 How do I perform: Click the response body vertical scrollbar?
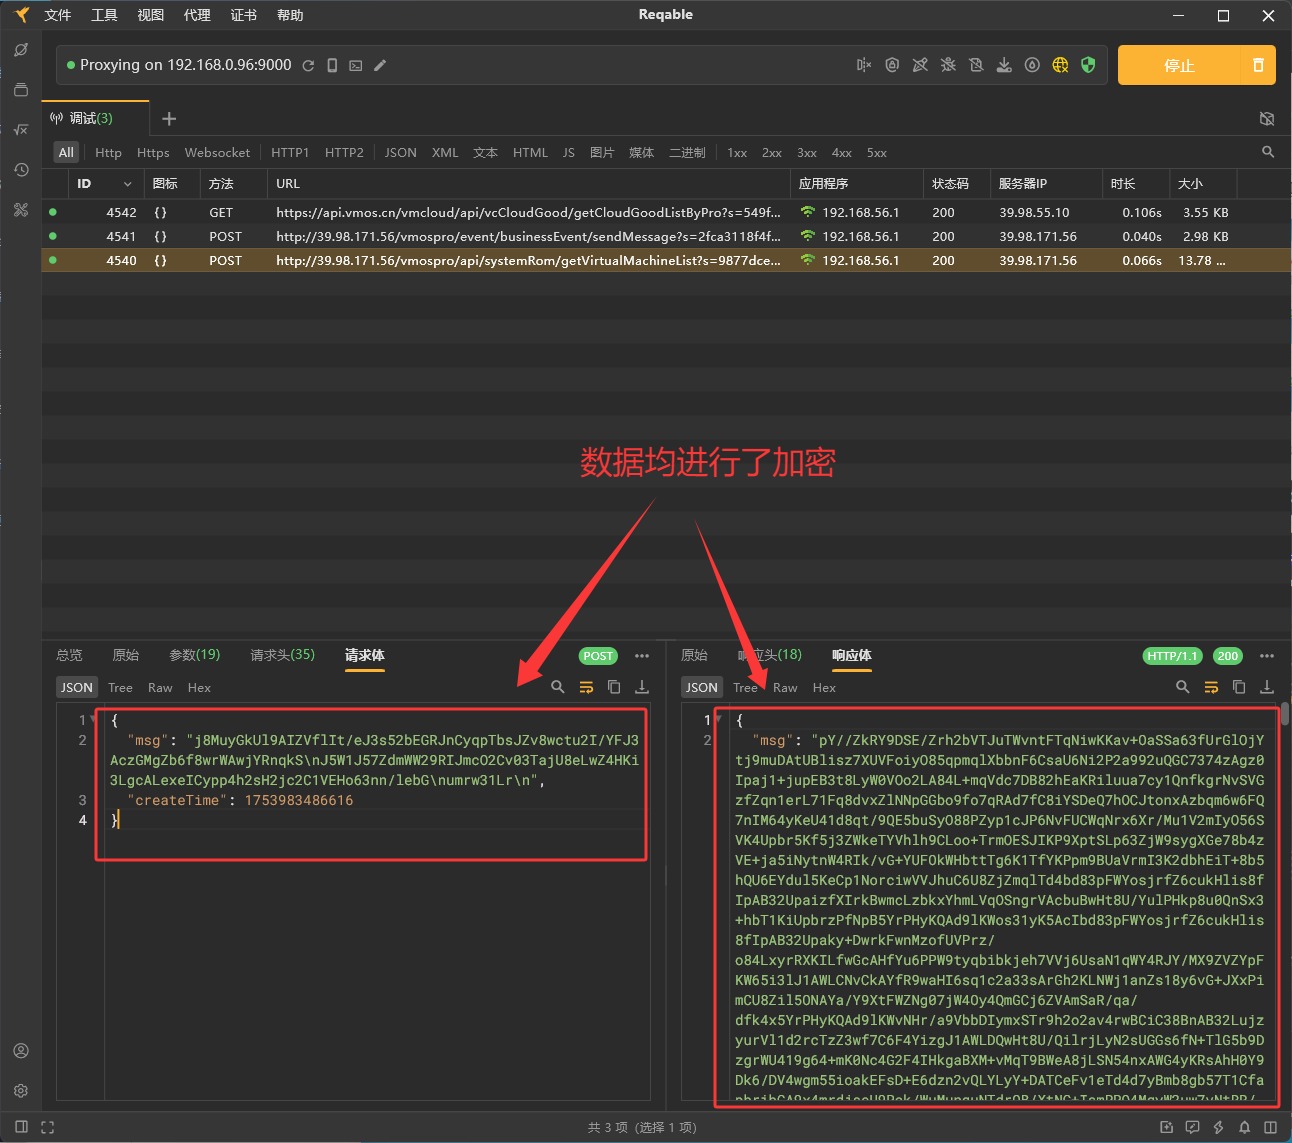[x=1285, y=713]
